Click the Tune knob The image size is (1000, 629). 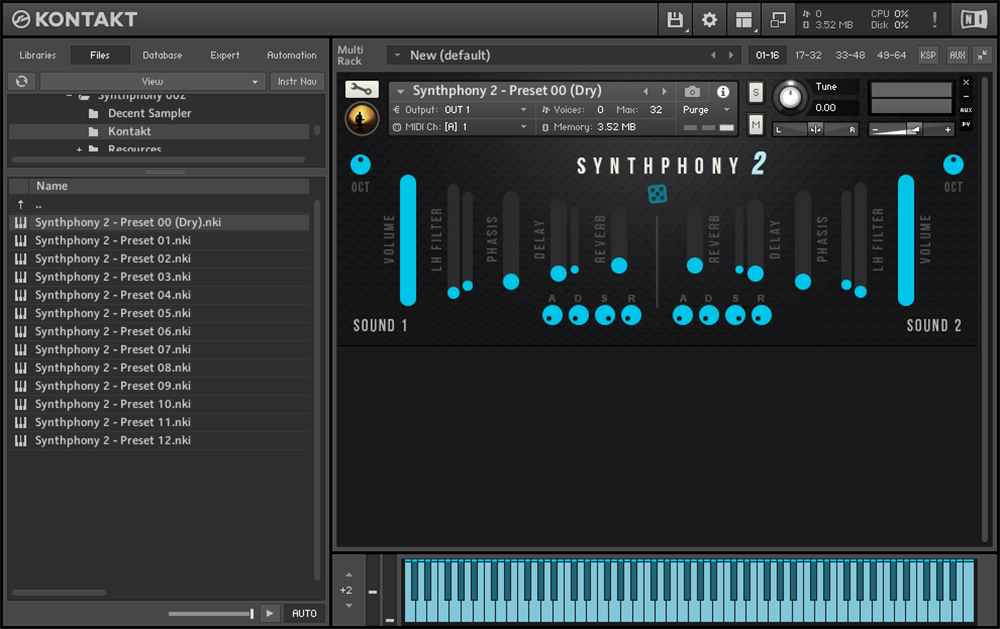click(790, 98)
